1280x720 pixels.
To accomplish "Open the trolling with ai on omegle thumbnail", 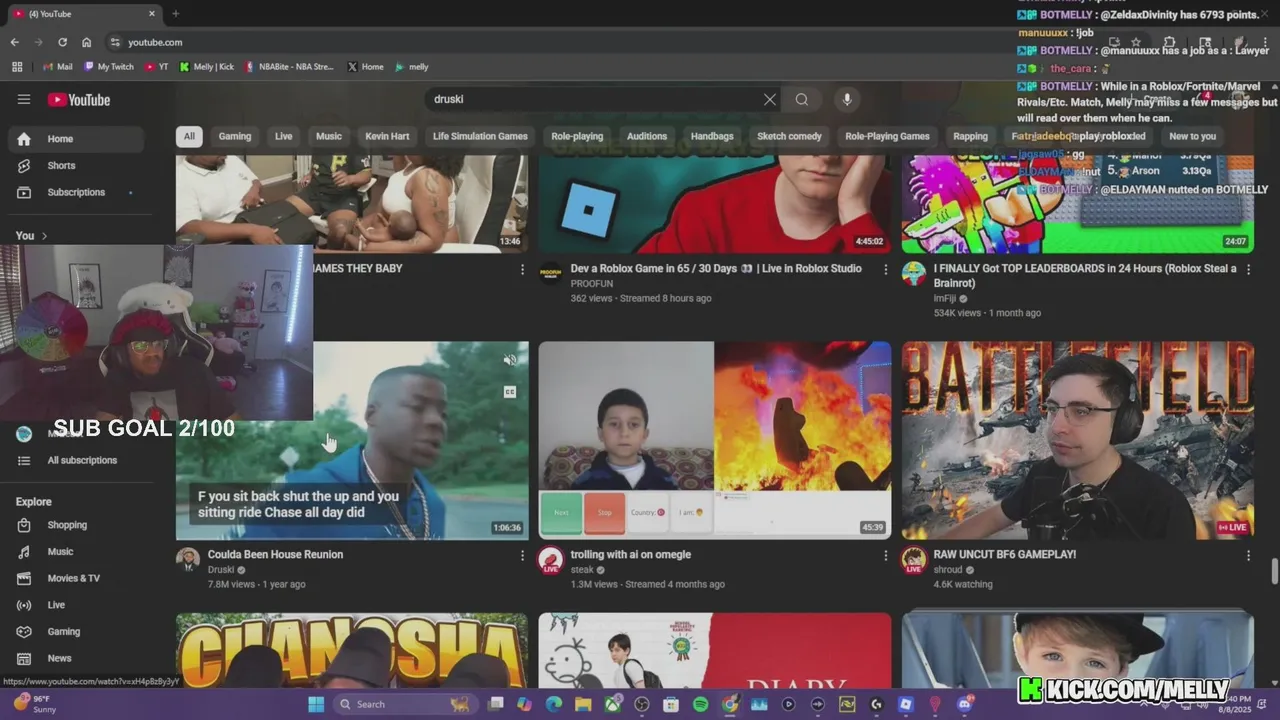I will click(x=715, y=440).
